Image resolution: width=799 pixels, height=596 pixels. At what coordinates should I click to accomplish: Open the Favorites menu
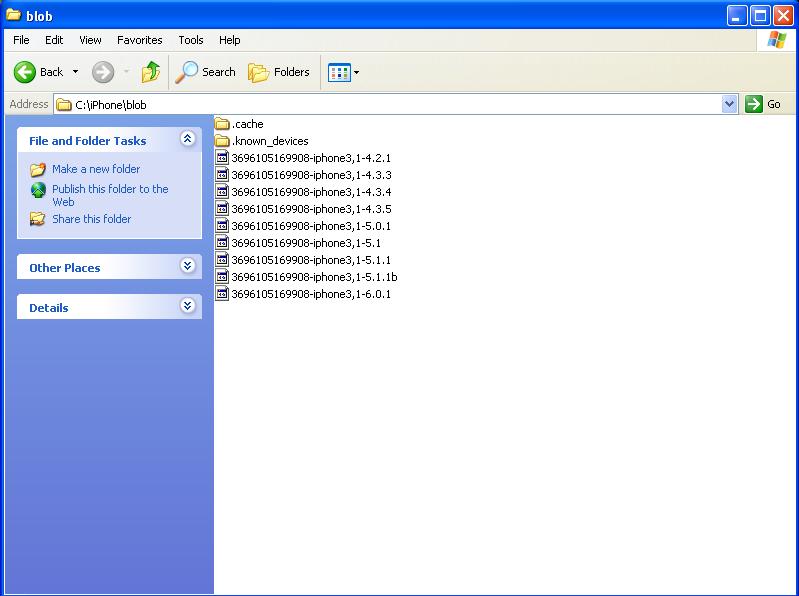click(x=139, y=40)
